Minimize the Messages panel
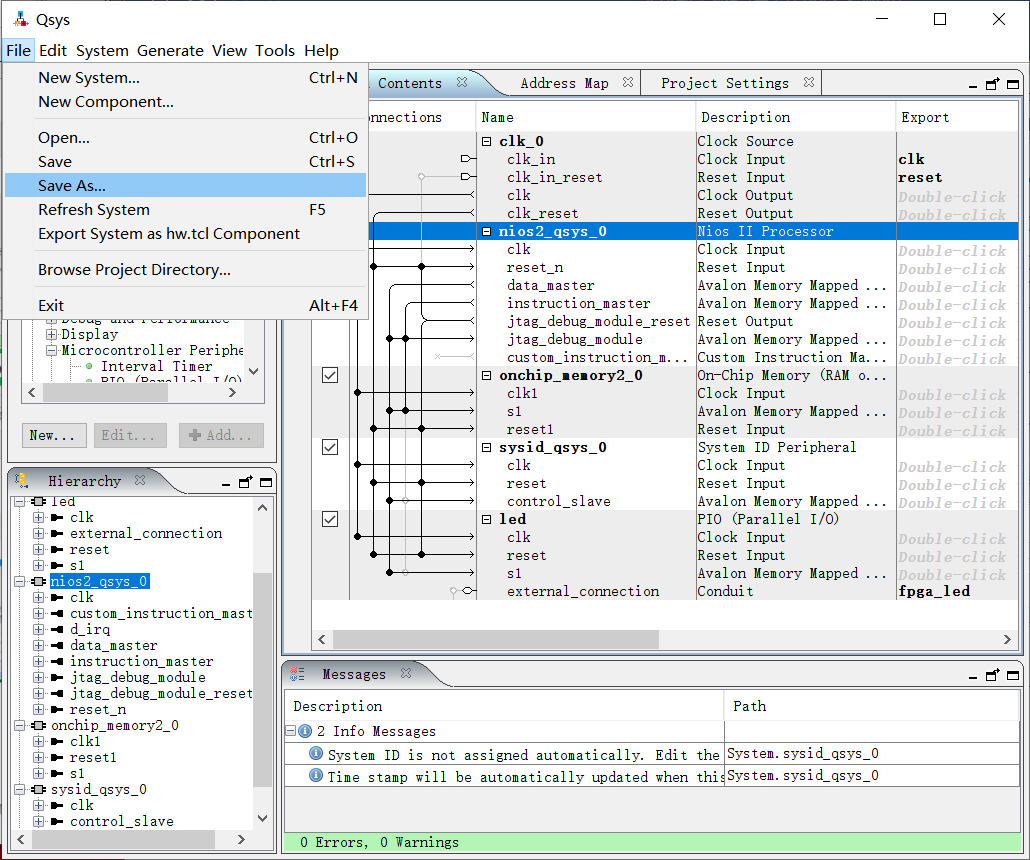 tap(972, 676)
